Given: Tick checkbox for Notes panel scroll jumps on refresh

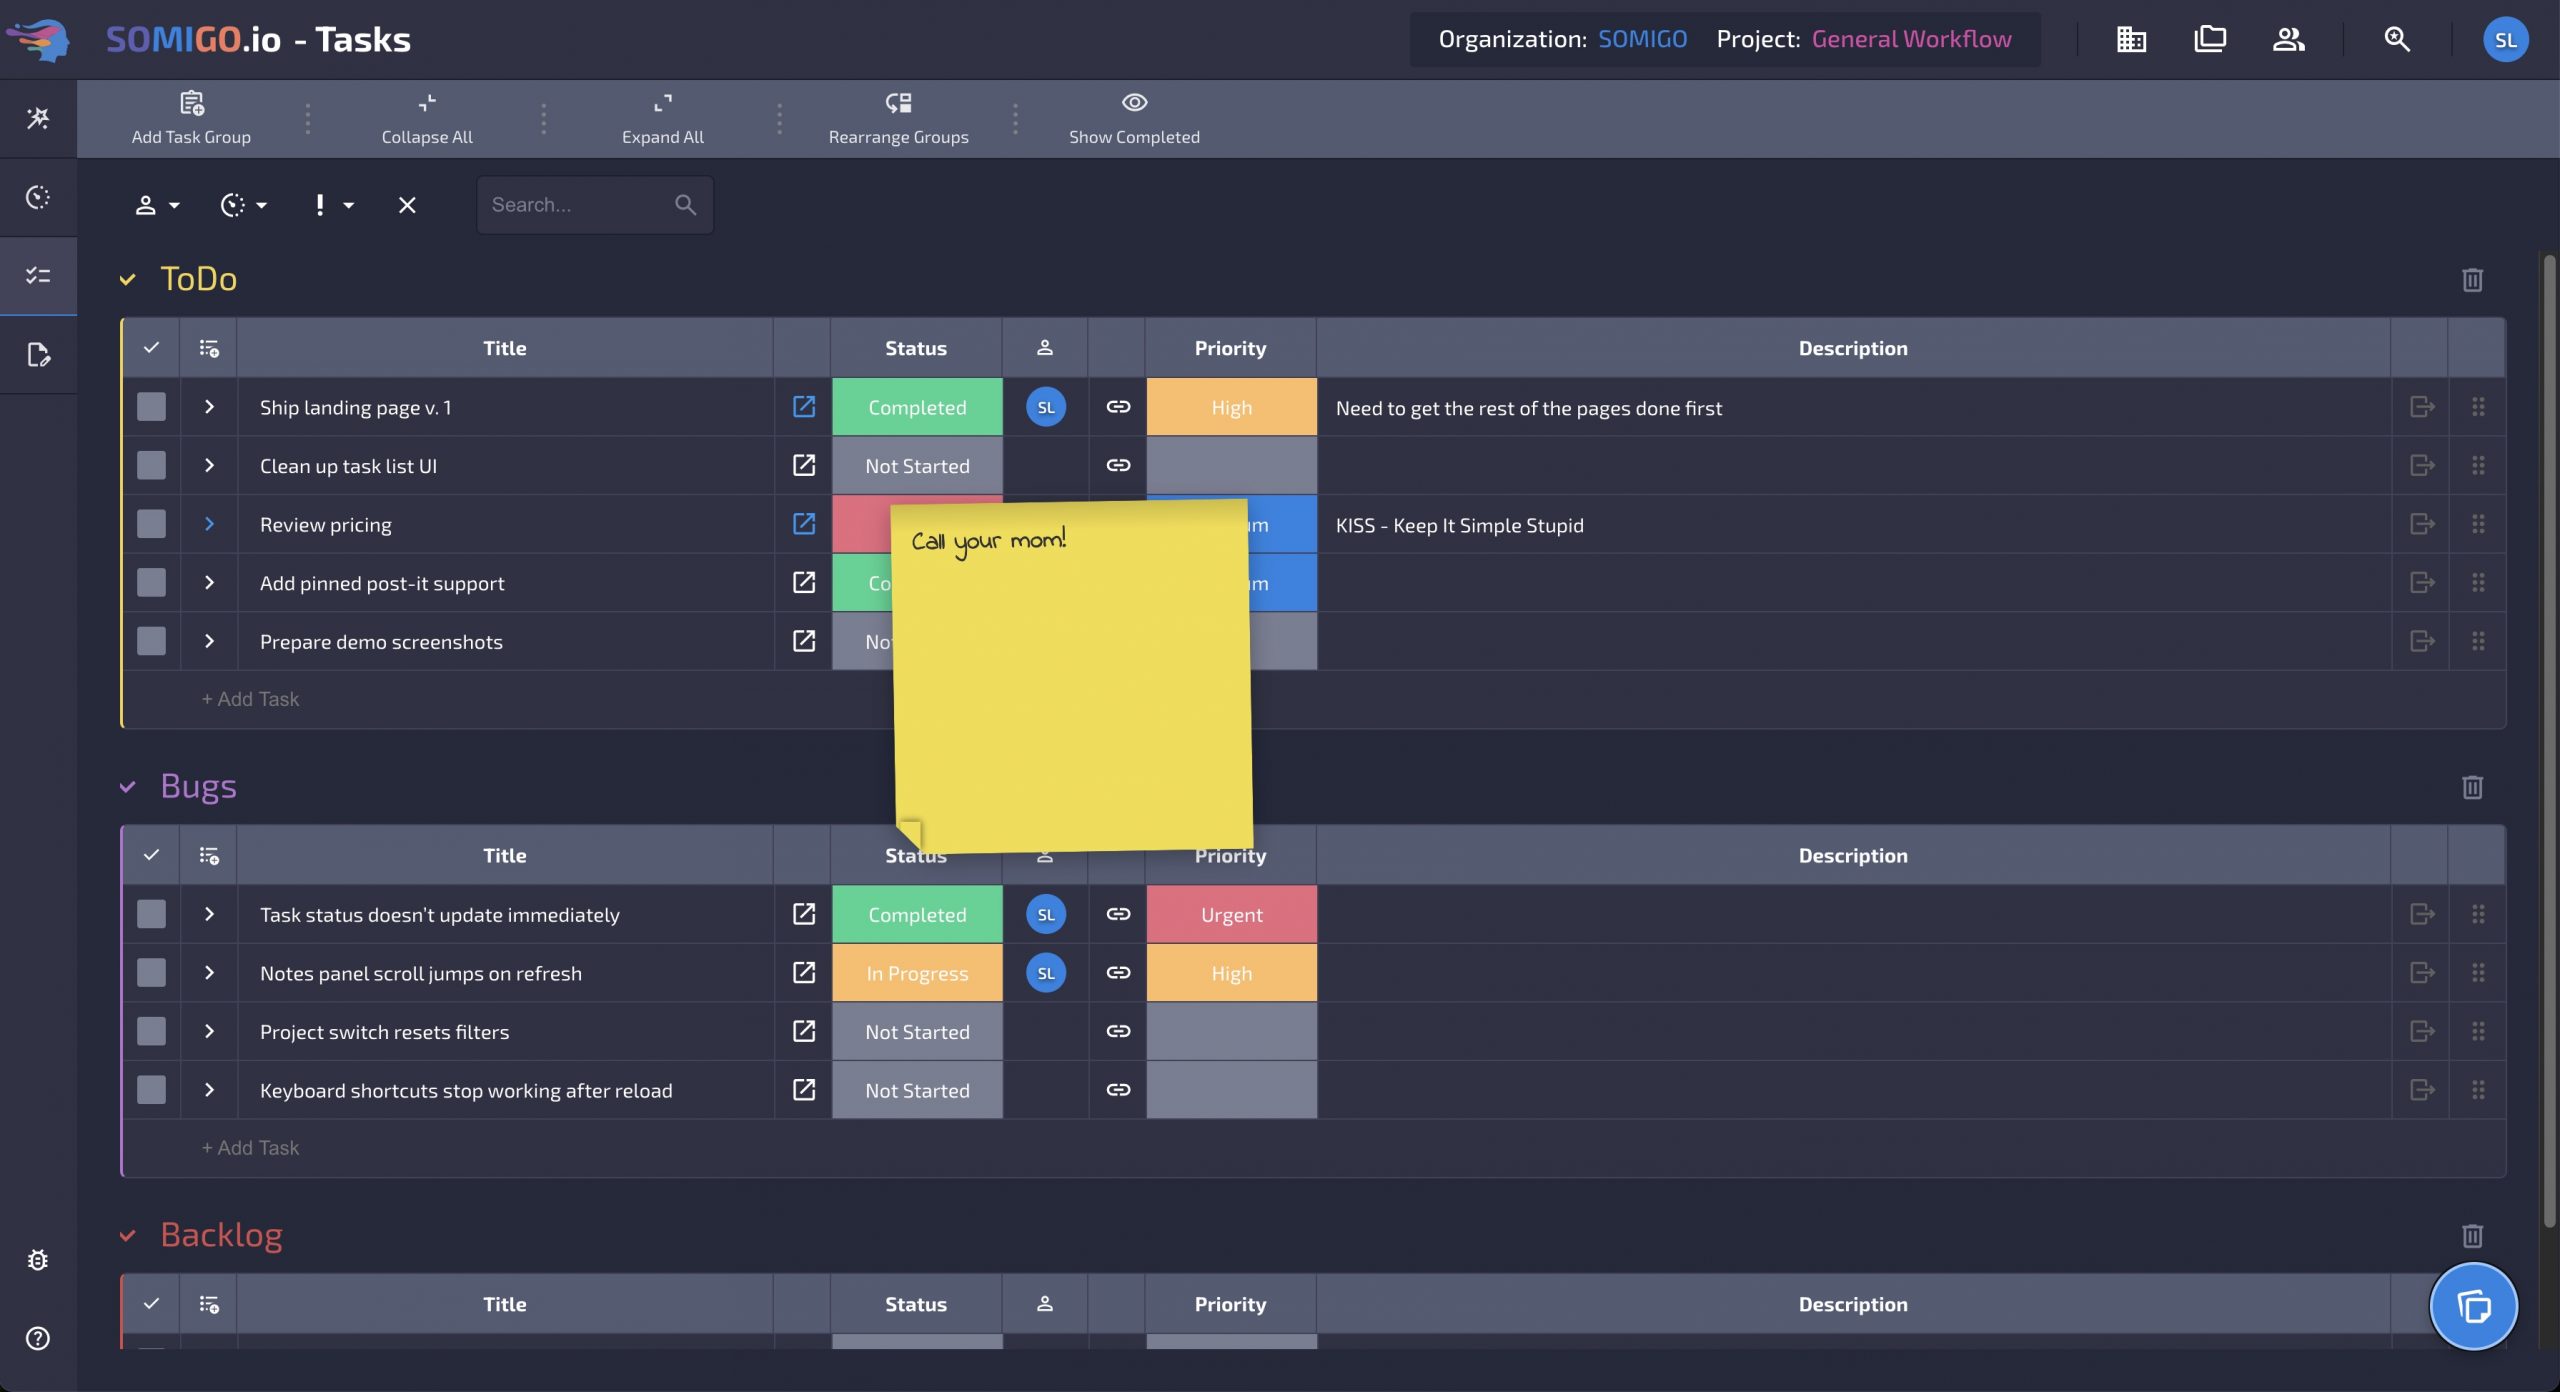Looking at the screenshot, I should [151, 973].
